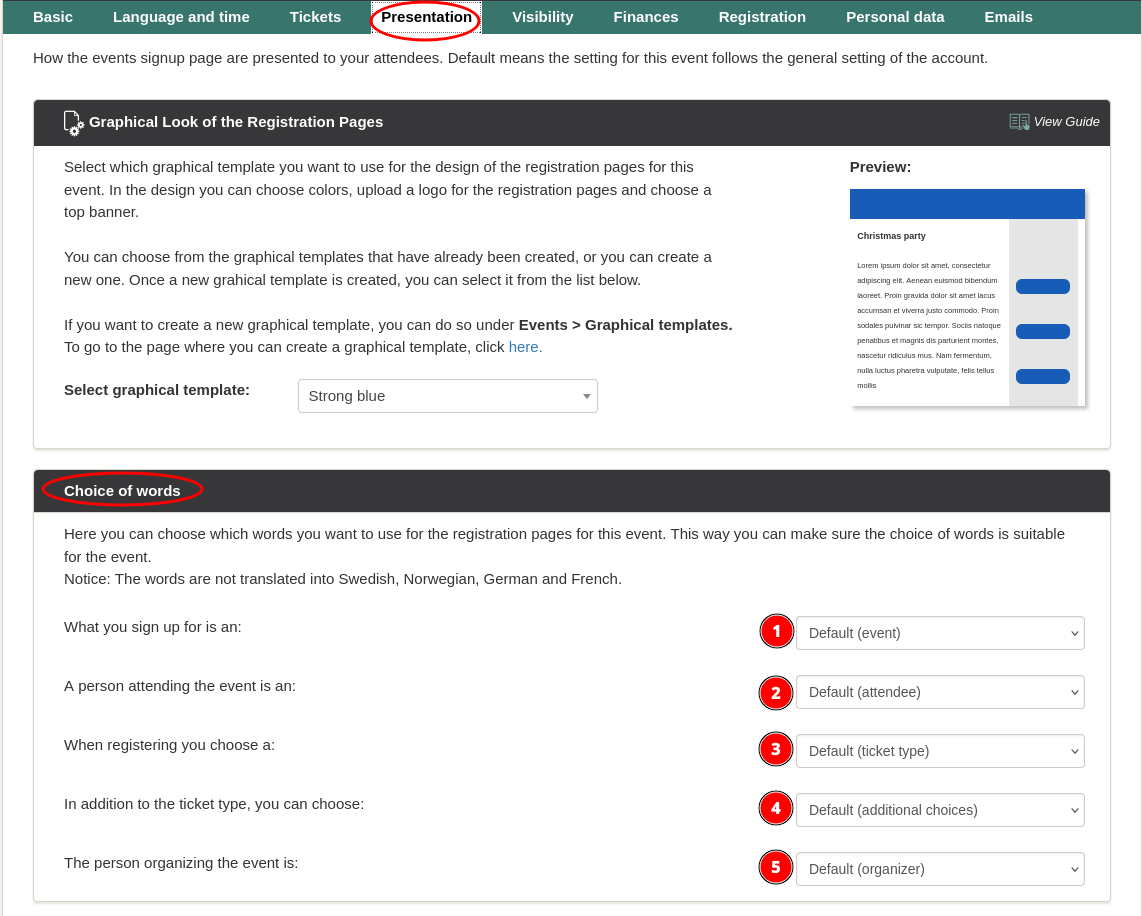The width and height of the screenshot is (1142, 916).
Task: Expand the Default (attendee) dropdown
Action: coord(940,692)
